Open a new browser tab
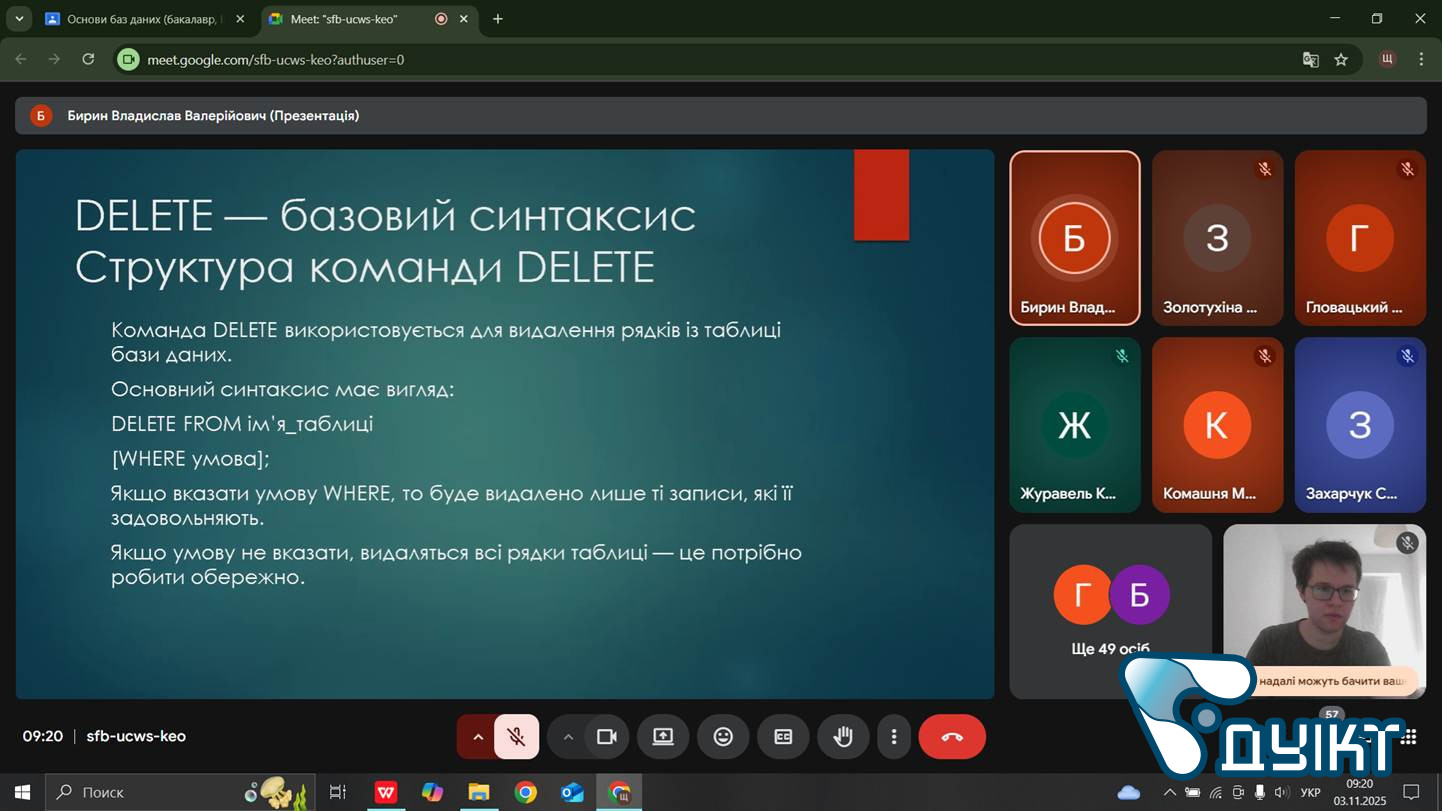This screenshot has width=1442, height=811. click(x=498, y=19)
